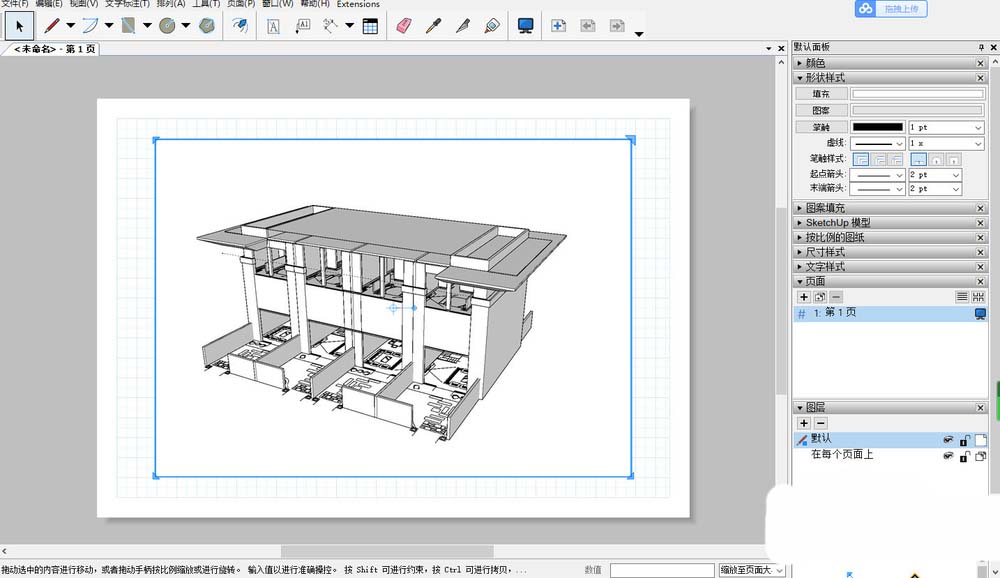Toggle lock on 在每个页面上 layer
Image resolution: width=1000 pixels, height=578 pixels.
965,456
